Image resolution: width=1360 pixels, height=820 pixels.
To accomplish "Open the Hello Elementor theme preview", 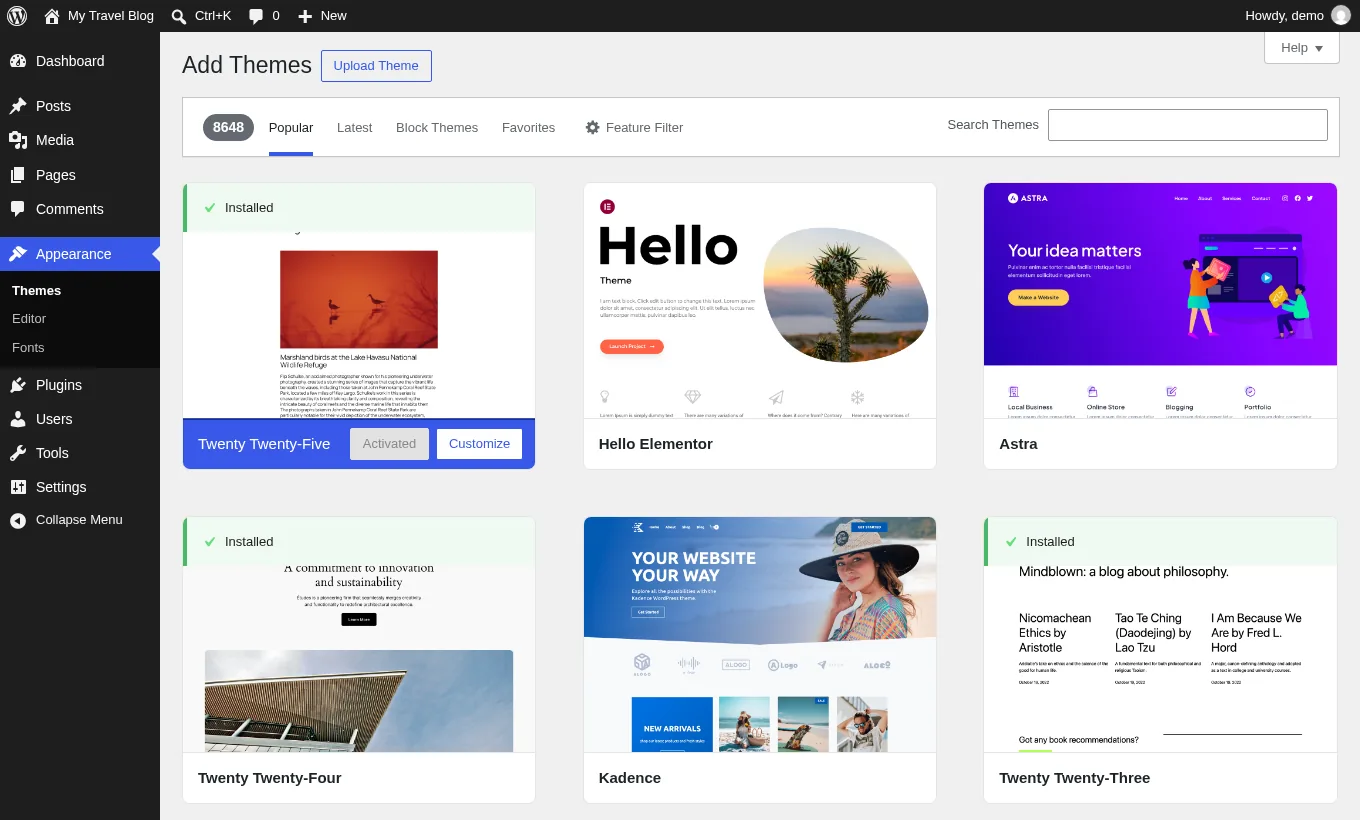I will [x=760, y=301].
